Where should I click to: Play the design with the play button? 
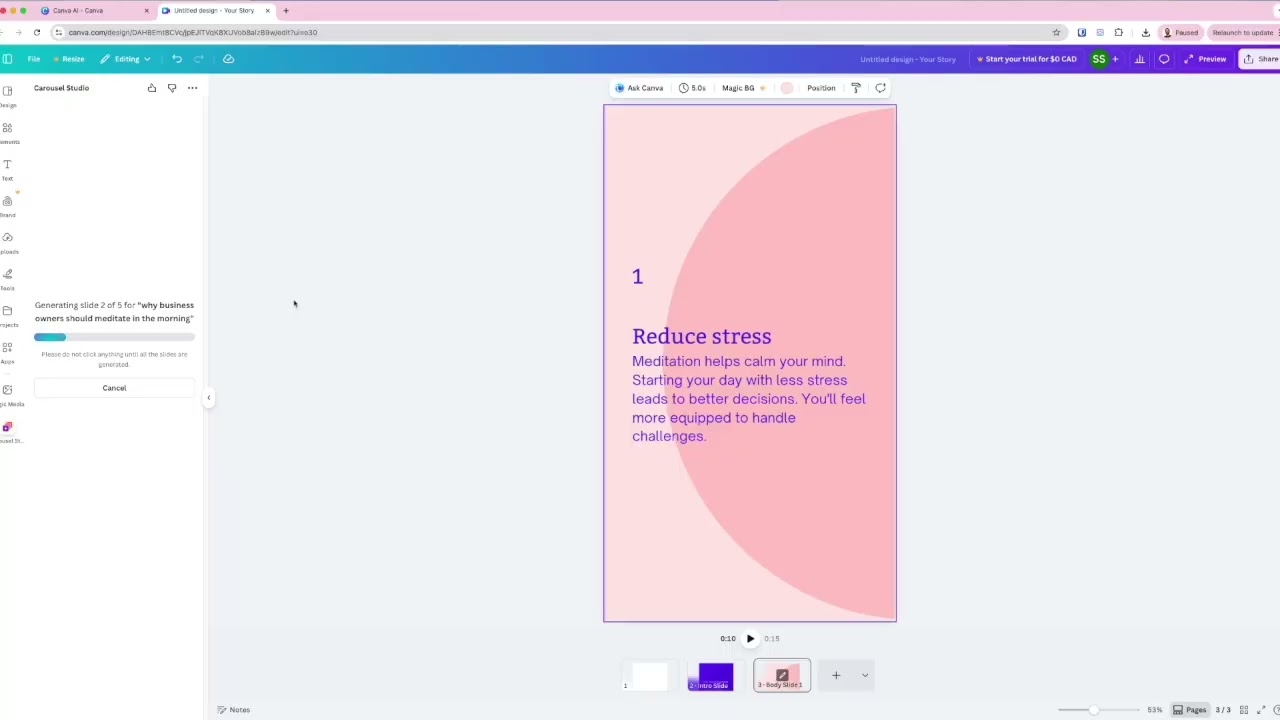tap(750, 639)
